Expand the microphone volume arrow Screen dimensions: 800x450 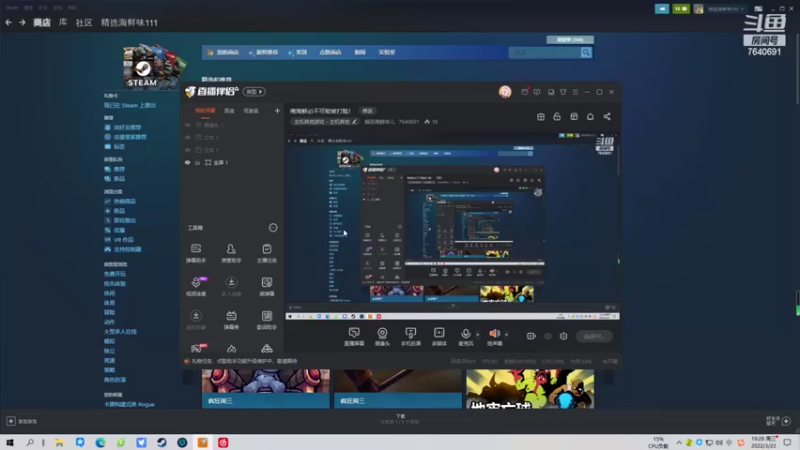tap(478, 335)
